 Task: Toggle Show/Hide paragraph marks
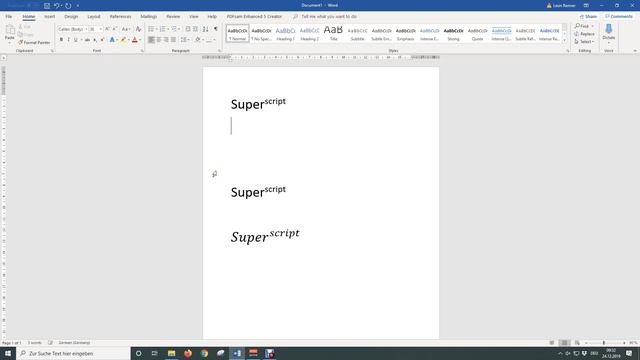(x=216, y=29)
